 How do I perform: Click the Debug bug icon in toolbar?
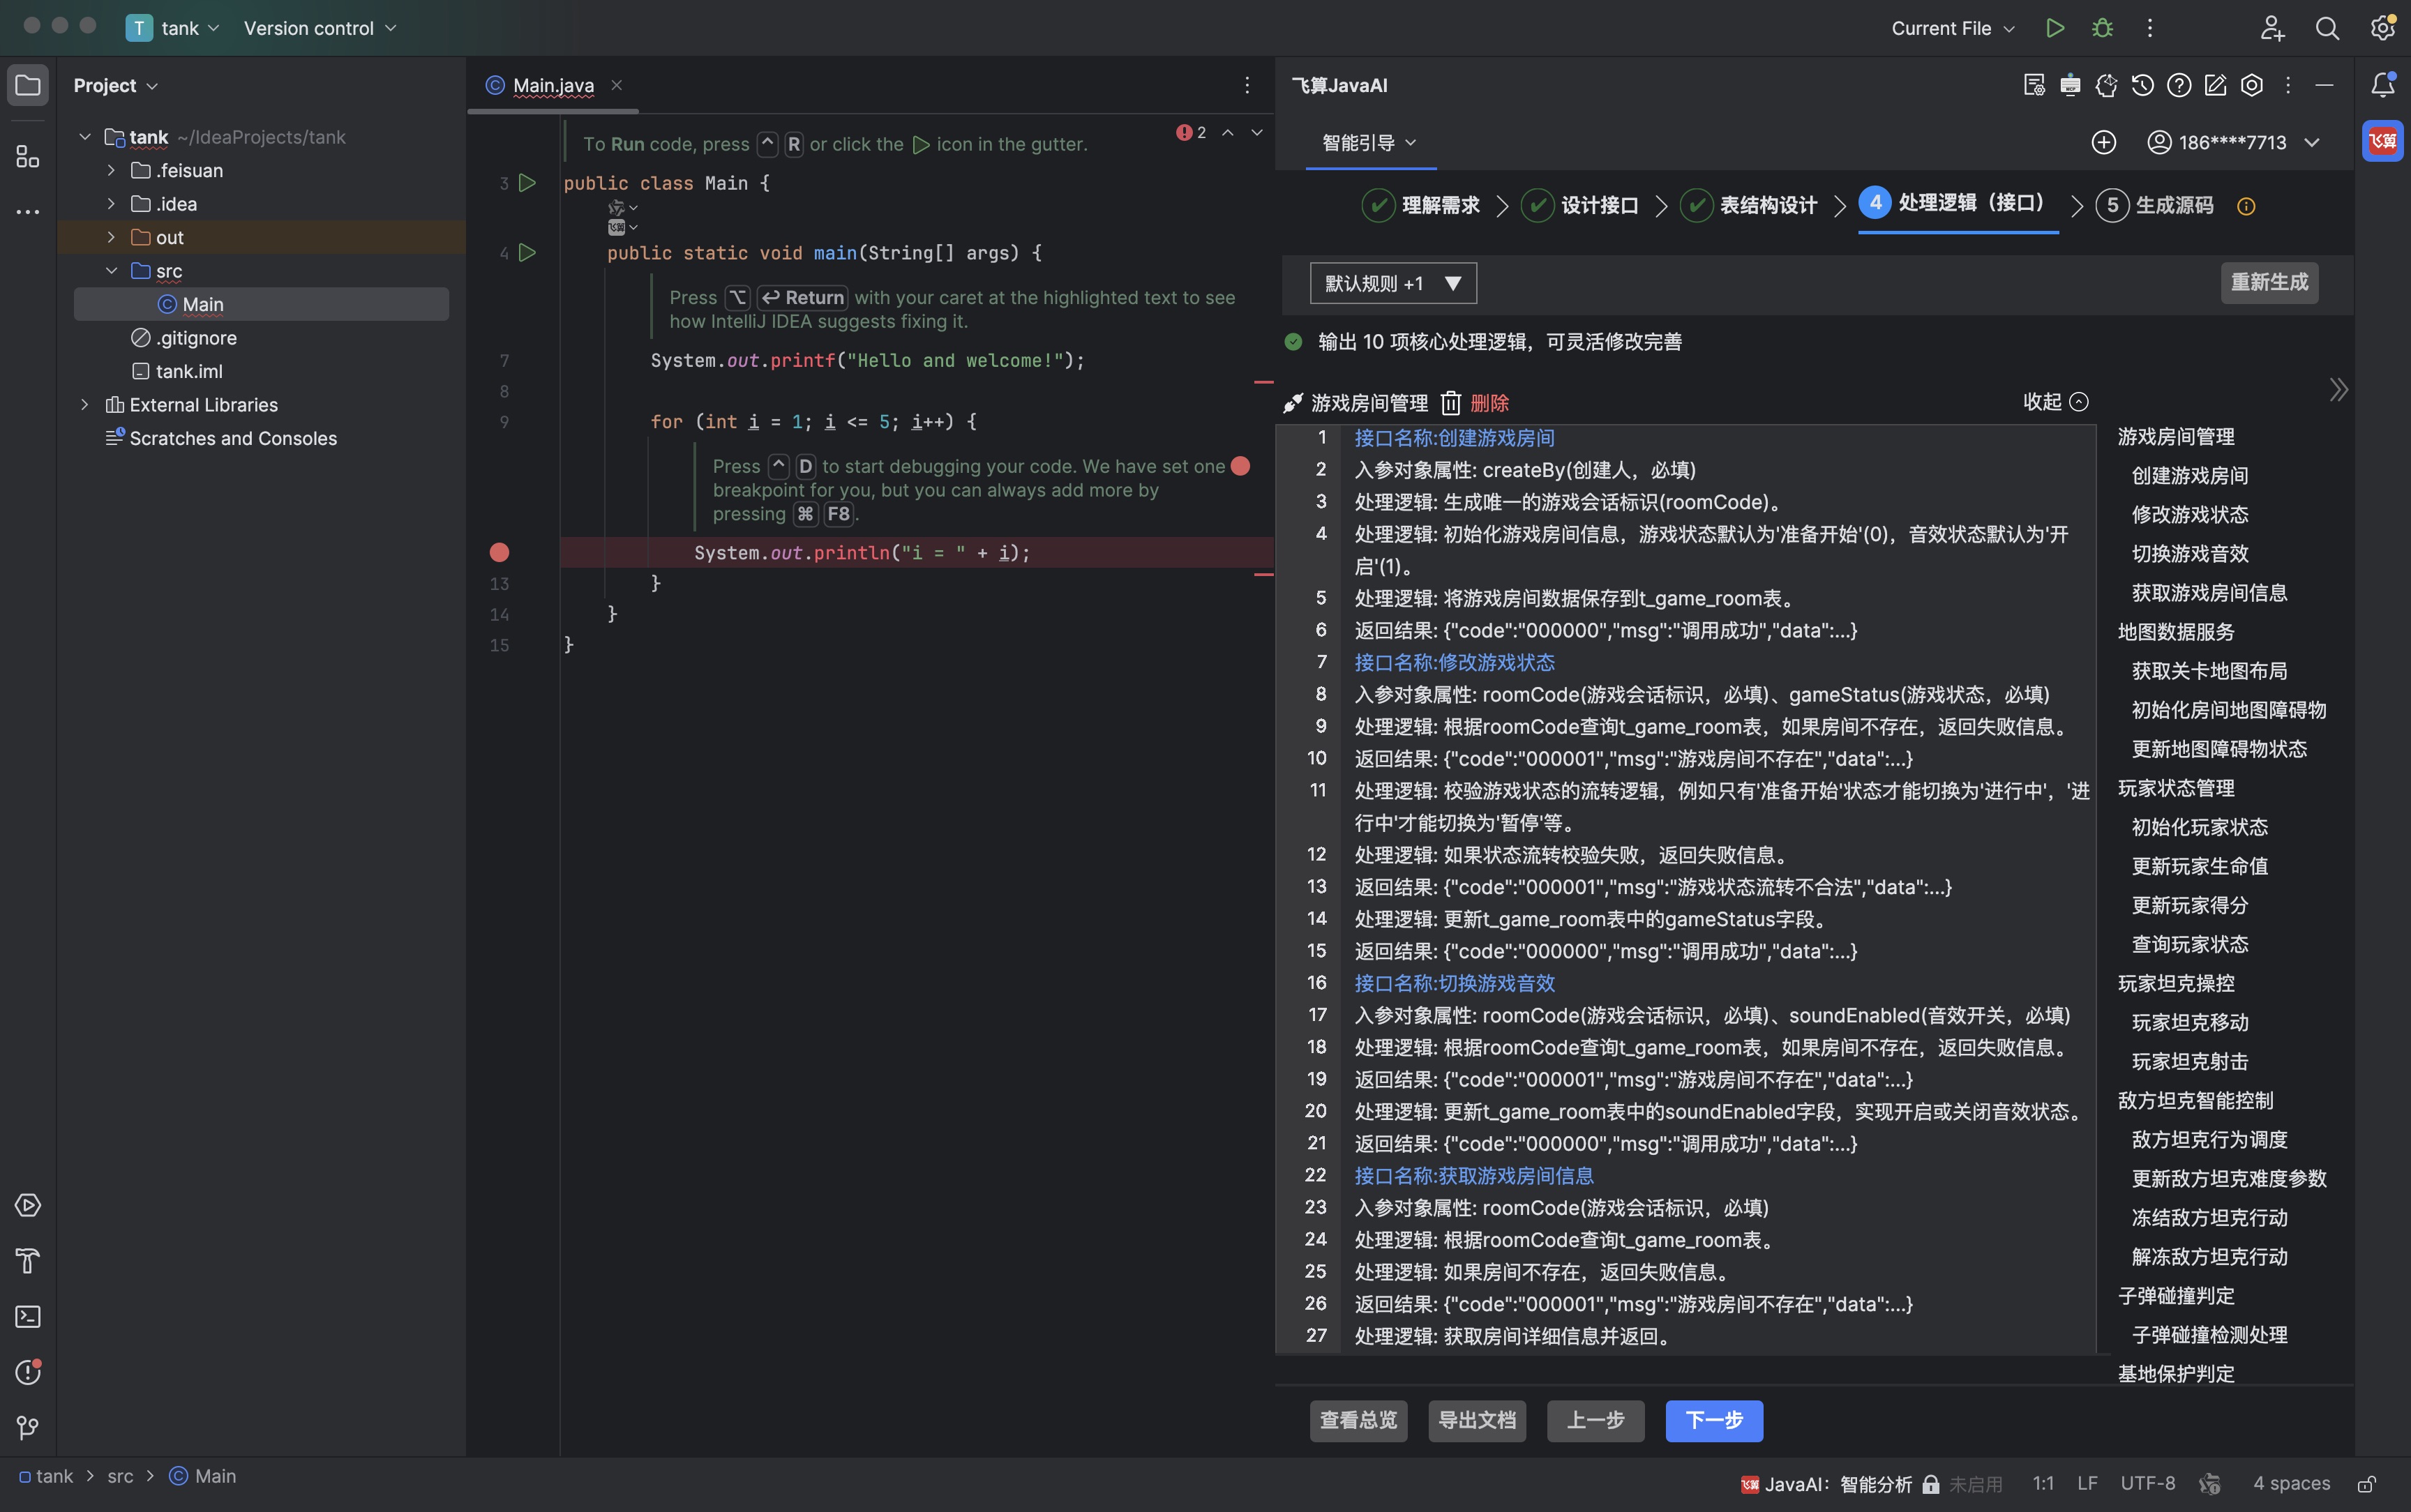point(2102,28)
